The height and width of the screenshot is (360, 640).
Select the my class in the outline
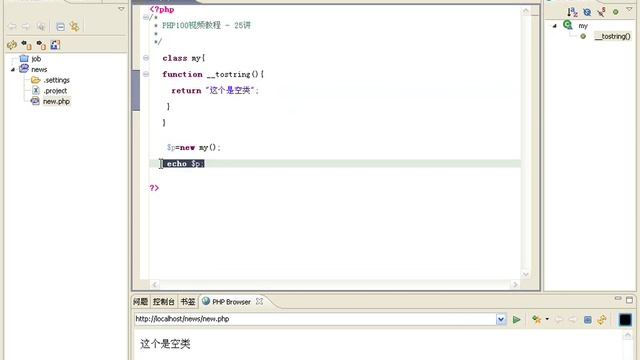tap(583, 26)
